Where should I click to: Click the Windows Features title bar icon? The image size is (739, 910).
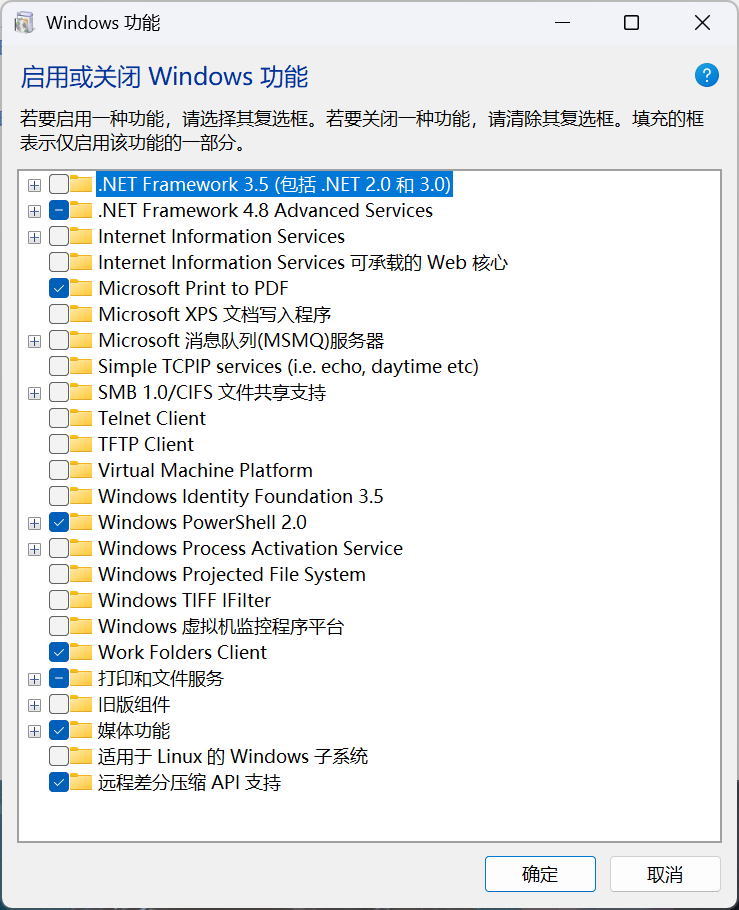pos(24,23)
